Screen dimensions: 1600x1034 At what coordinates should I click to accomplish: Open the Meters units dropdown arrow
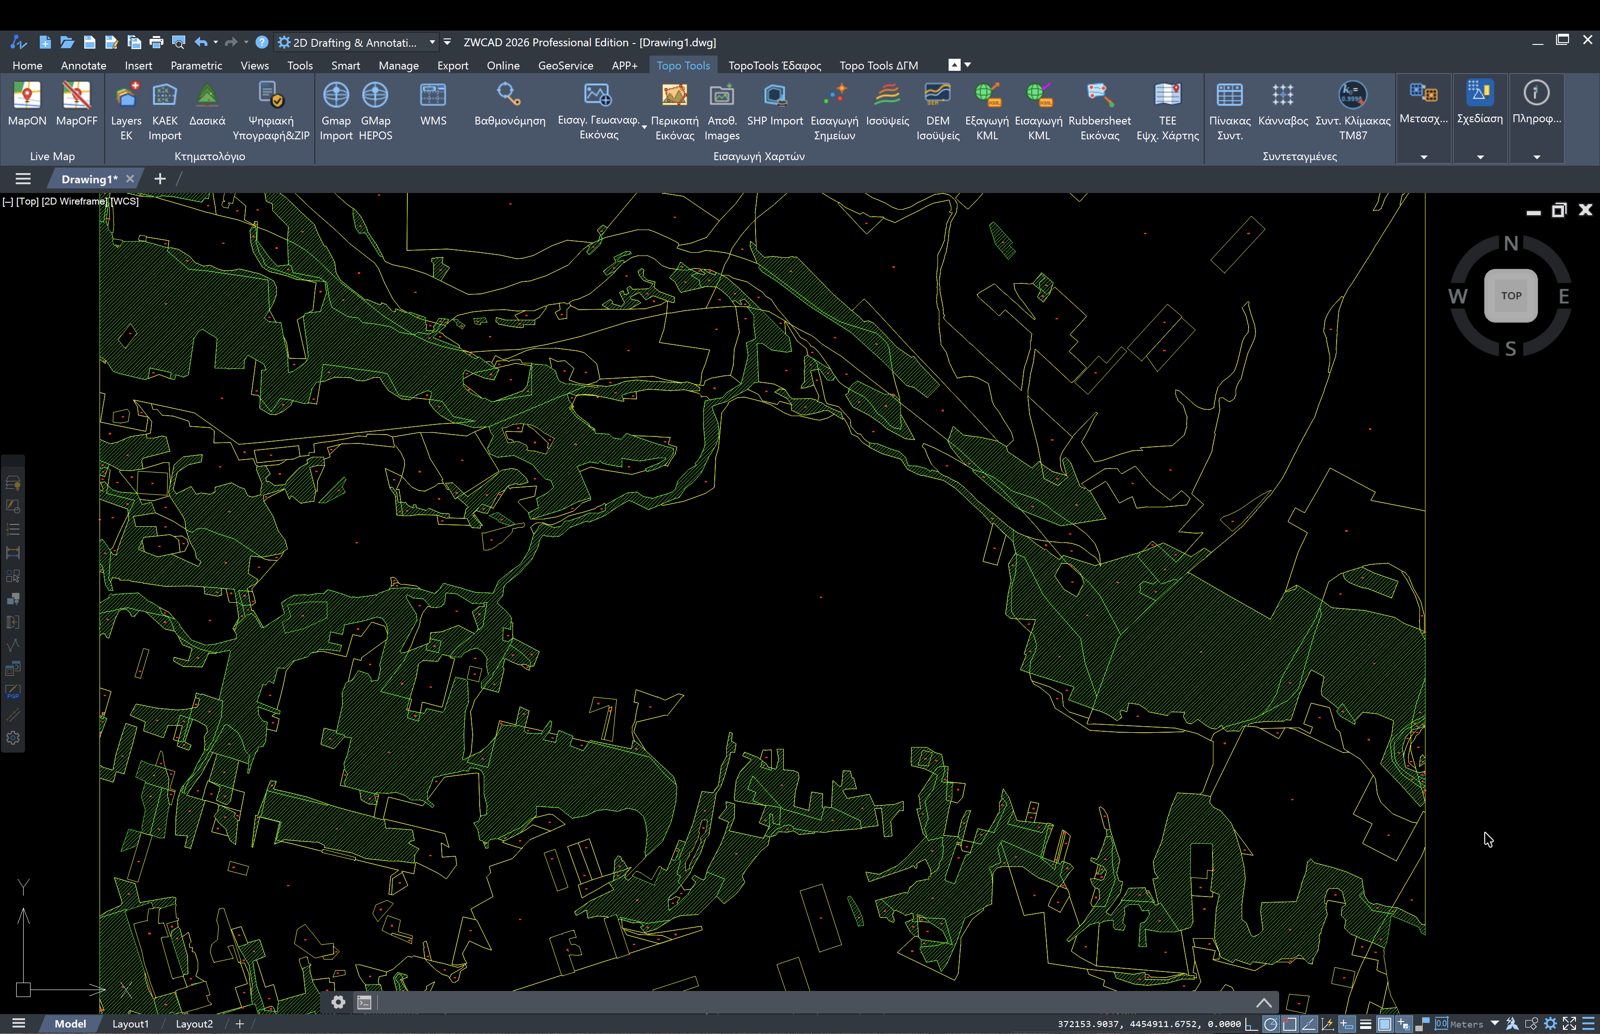[1494, 1024]
